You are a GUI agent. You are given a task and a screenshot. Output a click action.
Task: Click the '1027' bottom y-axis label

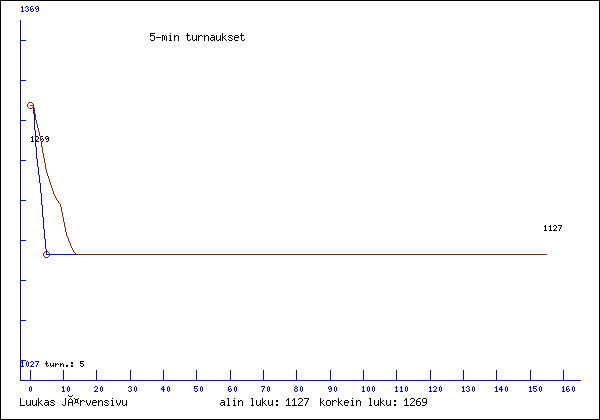pos(30,364)
